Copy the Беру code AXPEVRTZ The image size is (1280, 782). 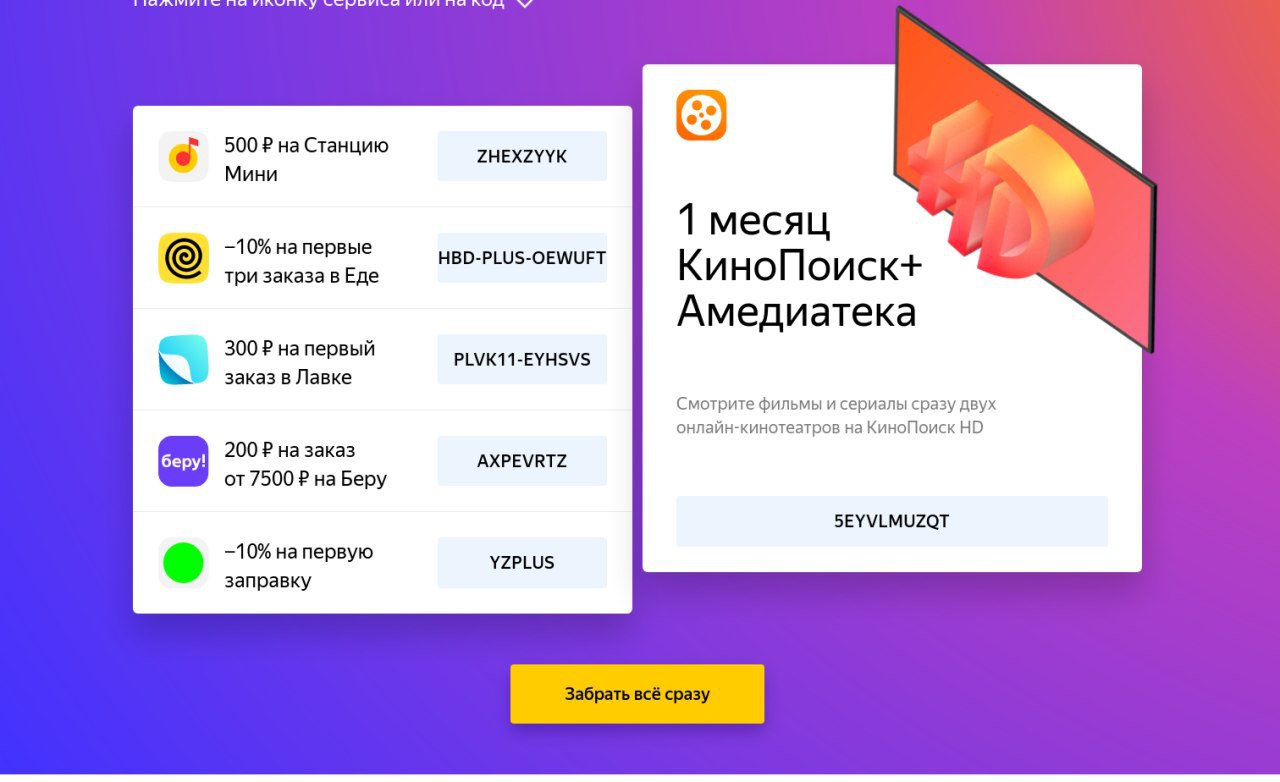(522, 461)
